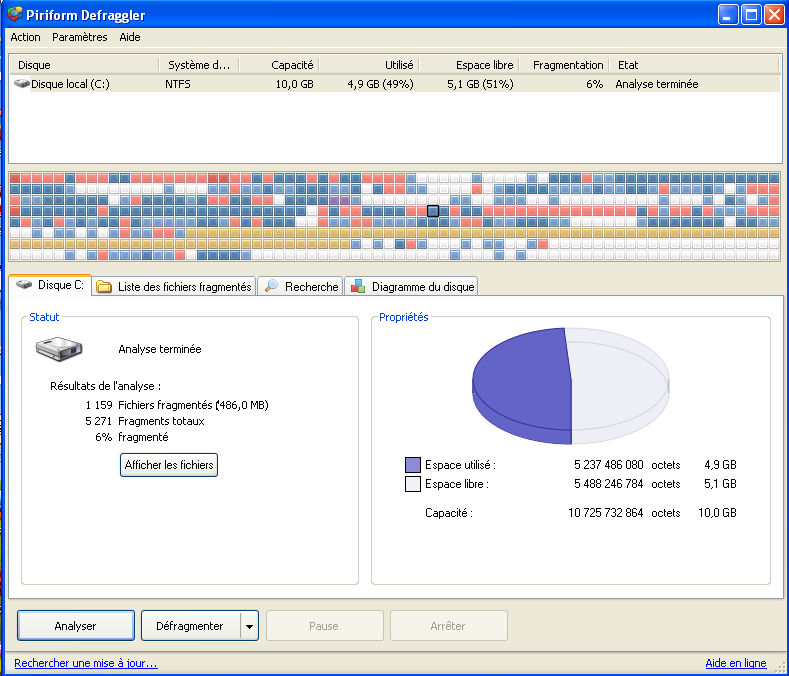Click the Arrêter button

click(x=448, y=626)
